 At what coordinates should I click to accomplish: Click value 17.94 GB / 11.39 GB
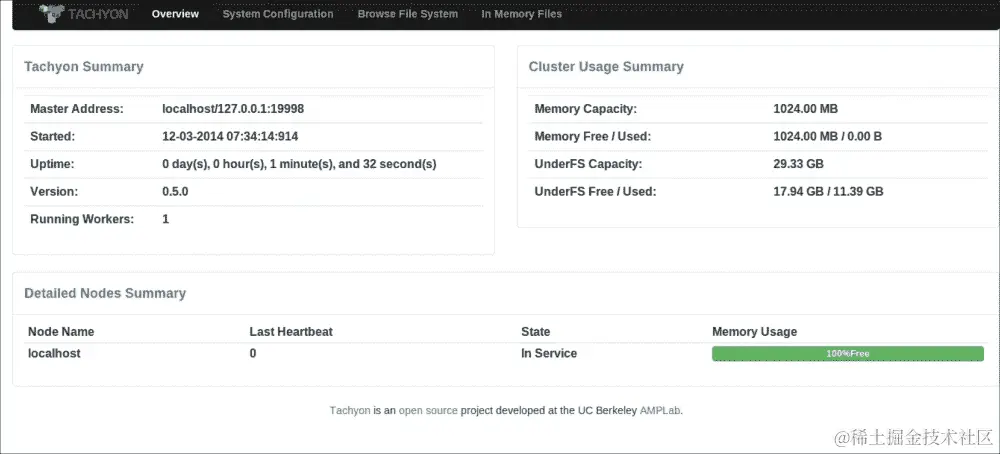point(828,191)
